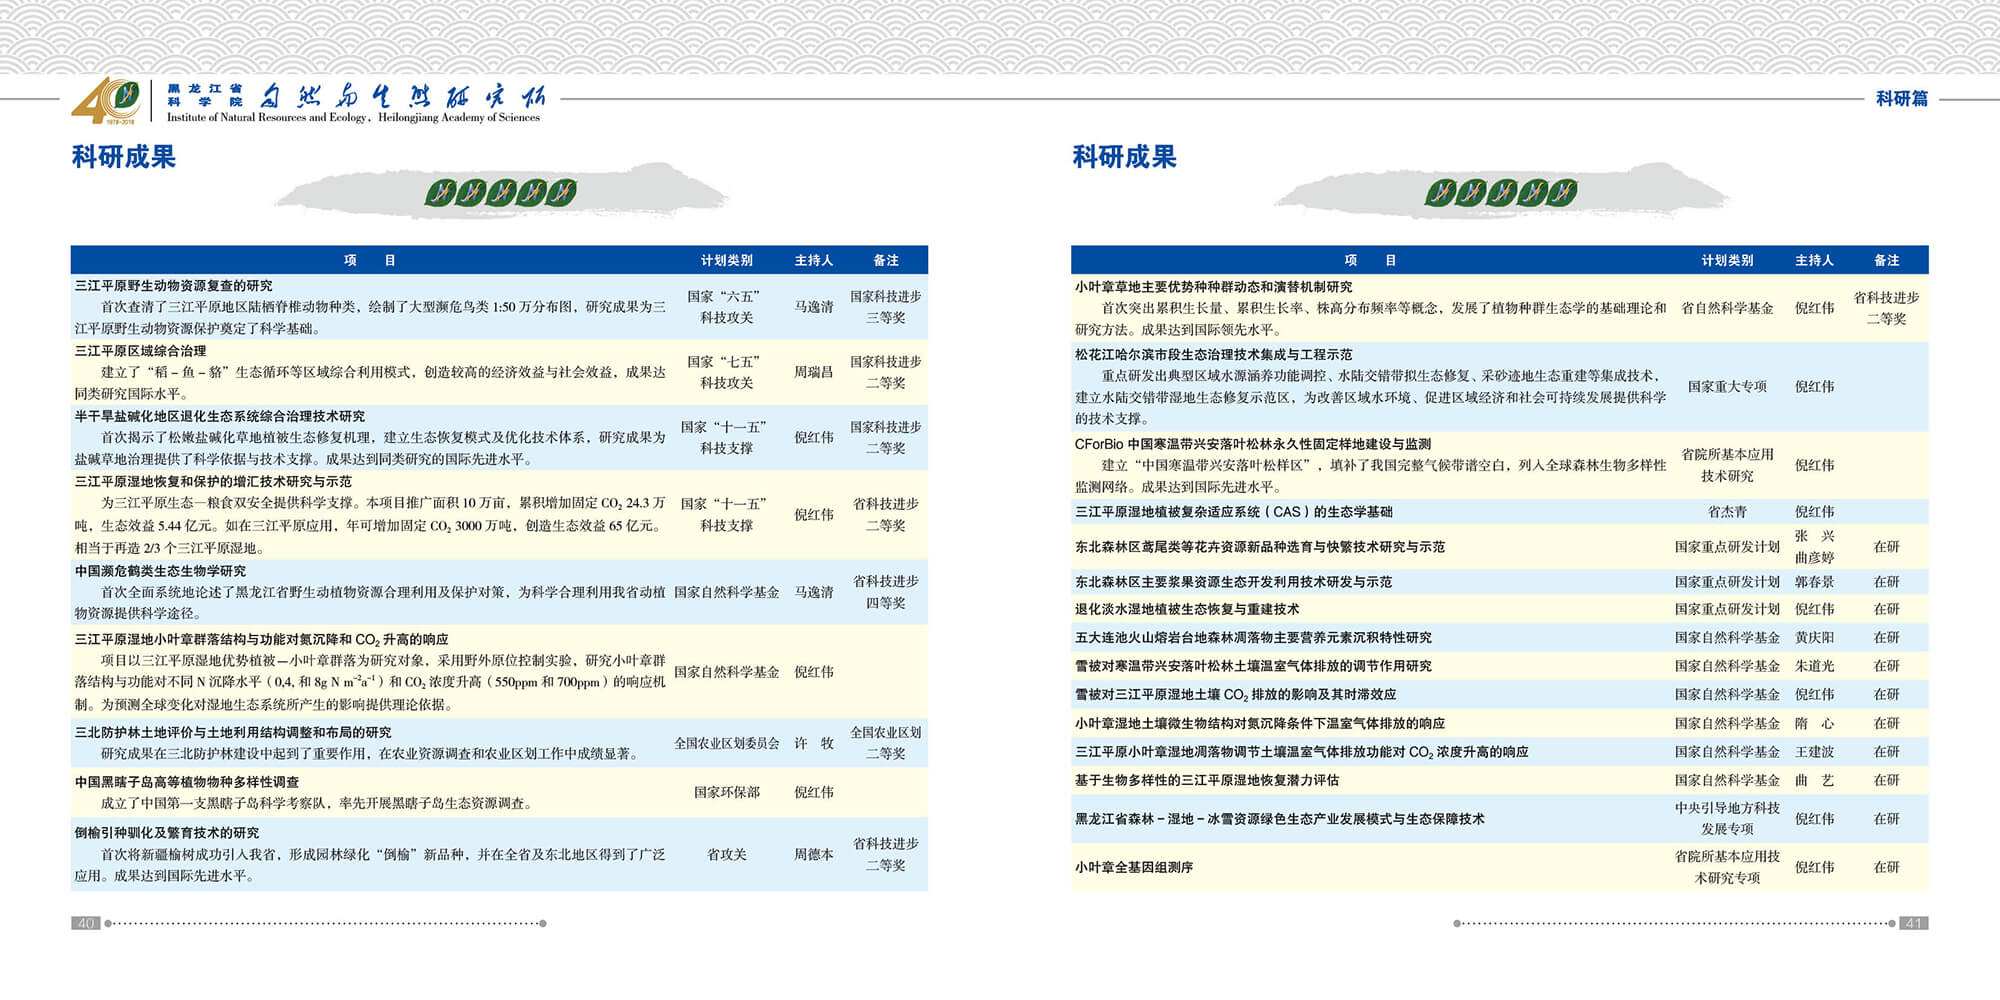
Task: Click '备注' column header in right table
Action: click(x=1886, y=260)
